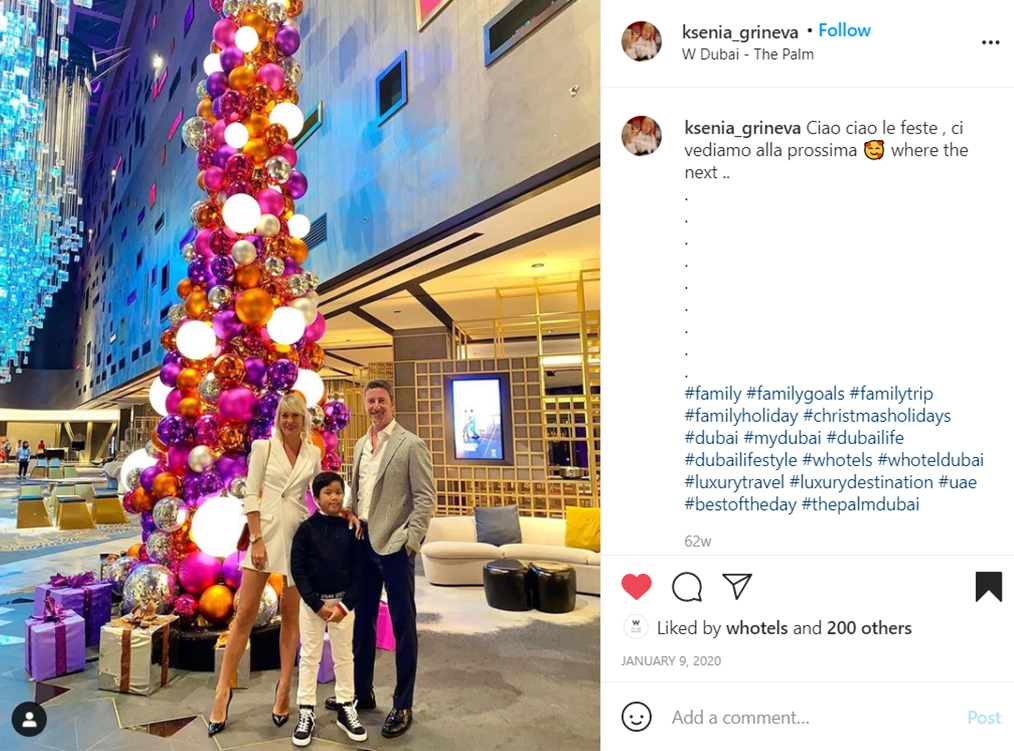Image resolution: width=1014 pixels, height=751 pixels.
Task: Click the whotels liker avatar icon
Action: click(636, 627)
